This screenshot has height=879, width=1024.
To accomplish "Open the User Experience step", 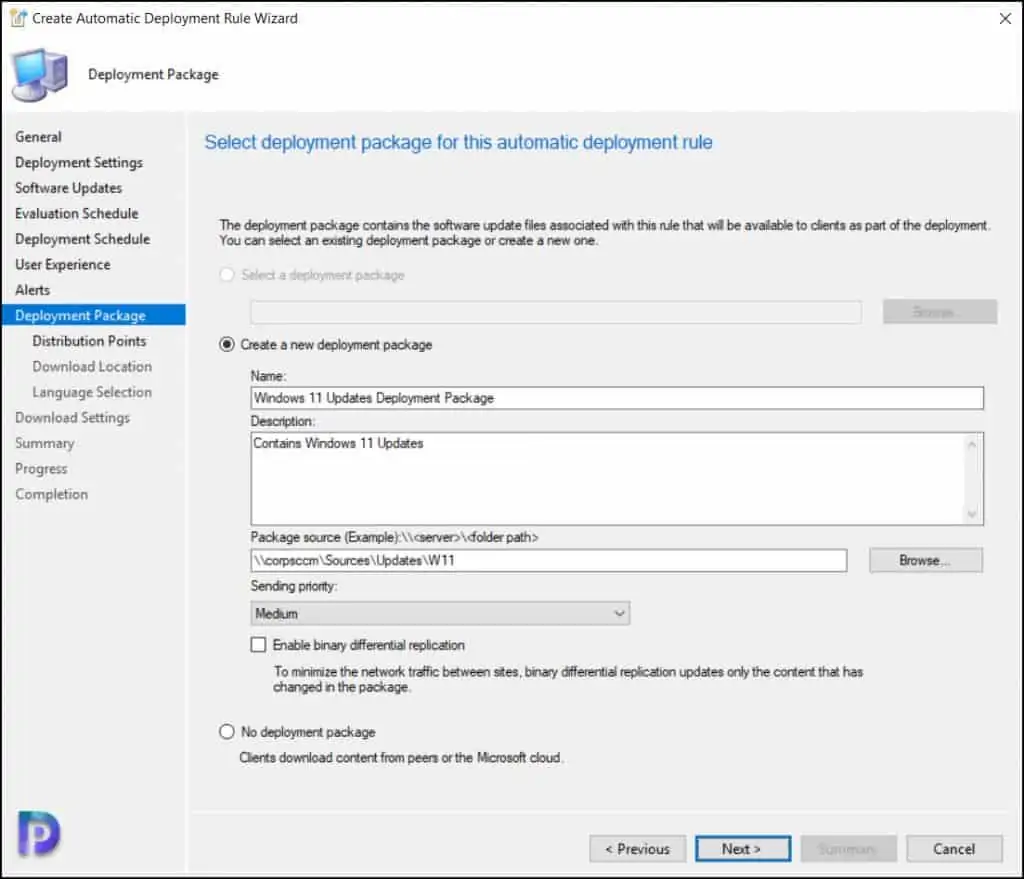I will click(x=62, y=264).
